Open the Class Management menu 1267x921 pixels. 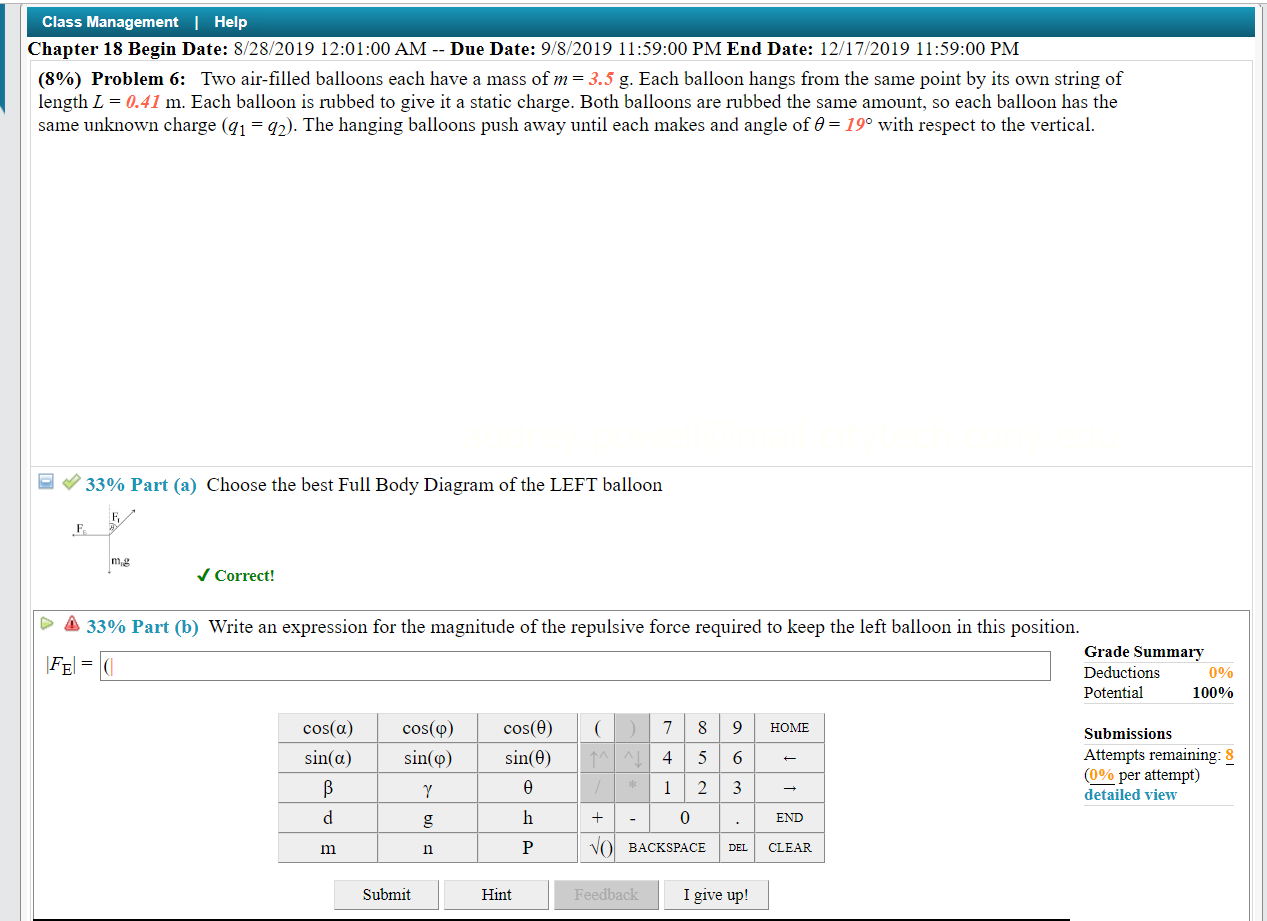[110, 21]
